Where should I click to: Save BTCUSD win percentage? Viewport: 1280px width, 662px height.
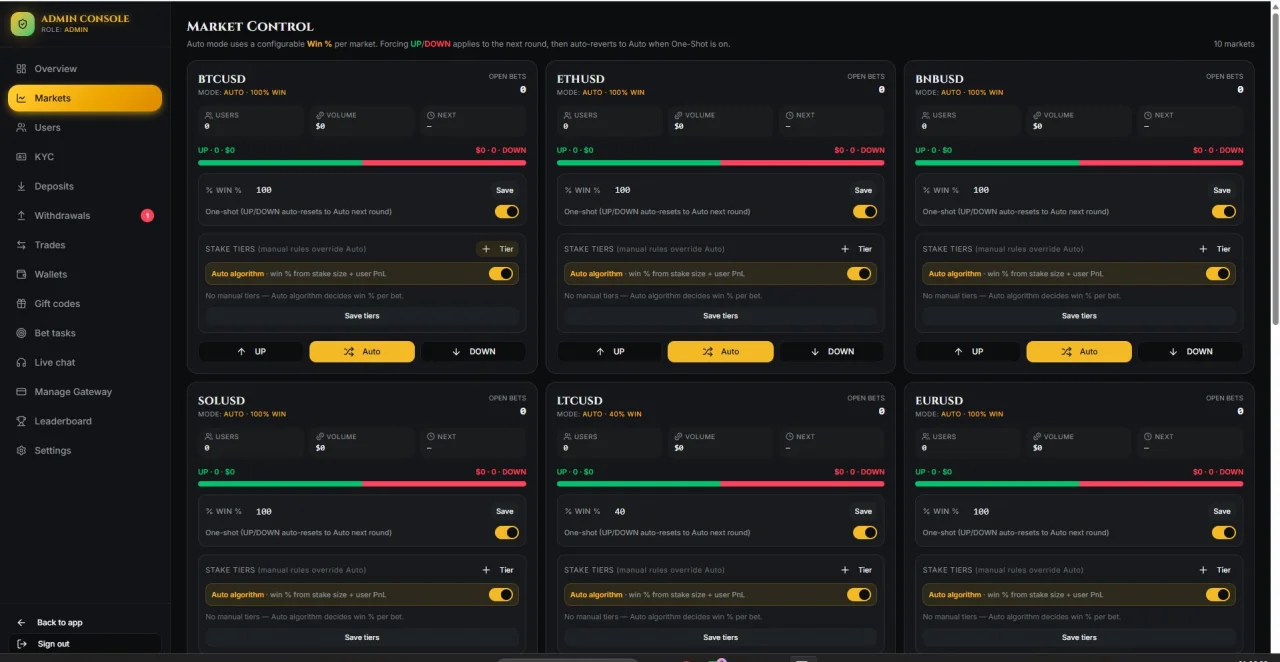[505, 190]
